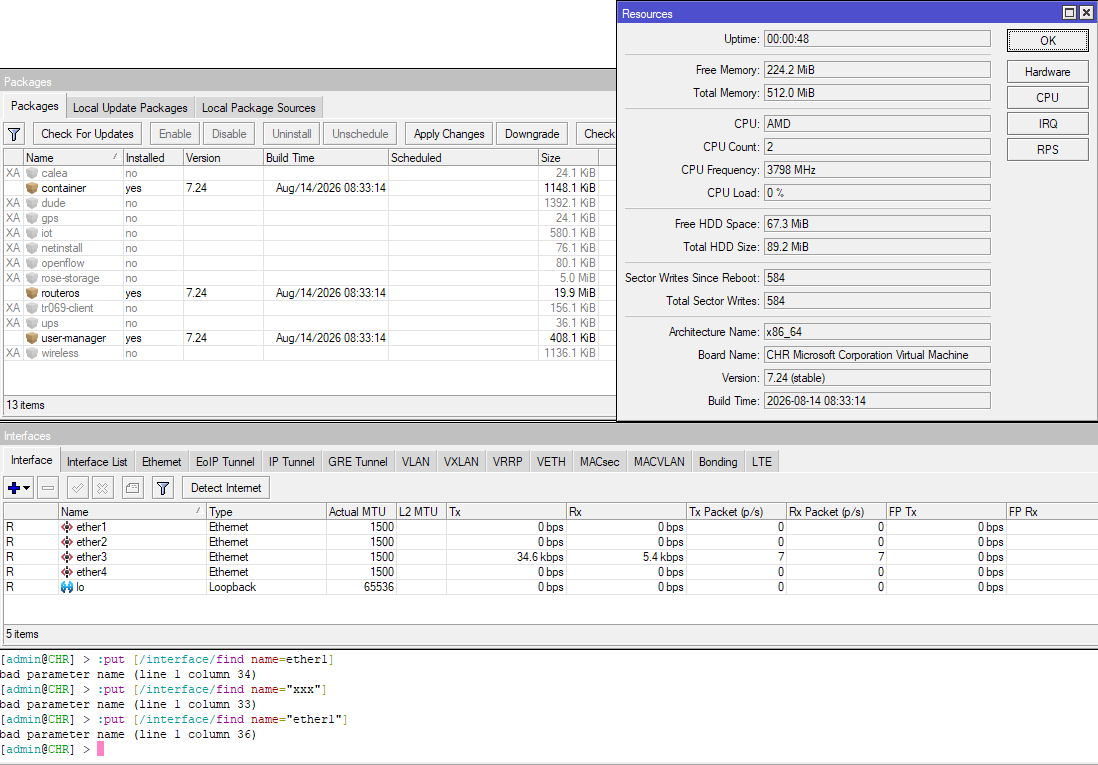Click Detect Internet button
This screenshot has width=1098, height=765.
pos(226,488)
